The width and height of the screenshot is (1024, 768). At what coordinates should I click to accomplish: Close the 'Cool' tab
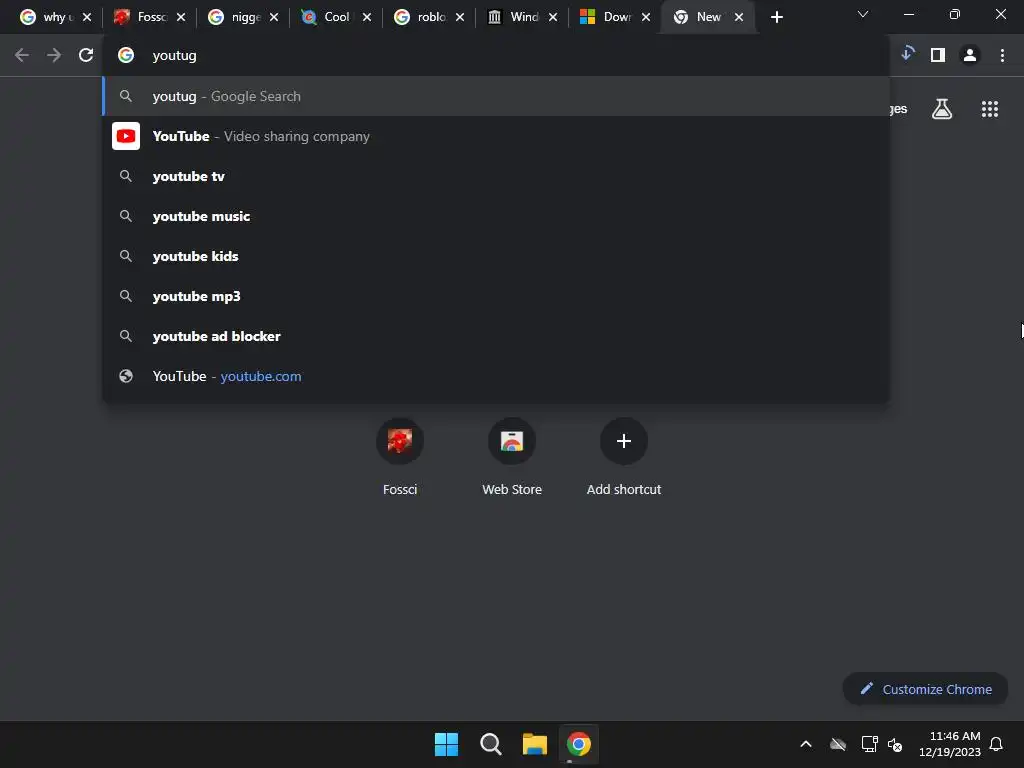pyautogui.click(x=367, y=18)
